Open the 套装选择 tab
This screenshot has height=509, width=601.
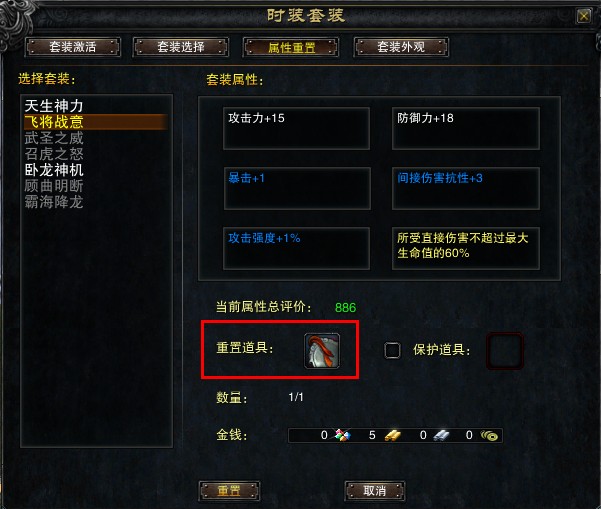(x=181, y=47)
